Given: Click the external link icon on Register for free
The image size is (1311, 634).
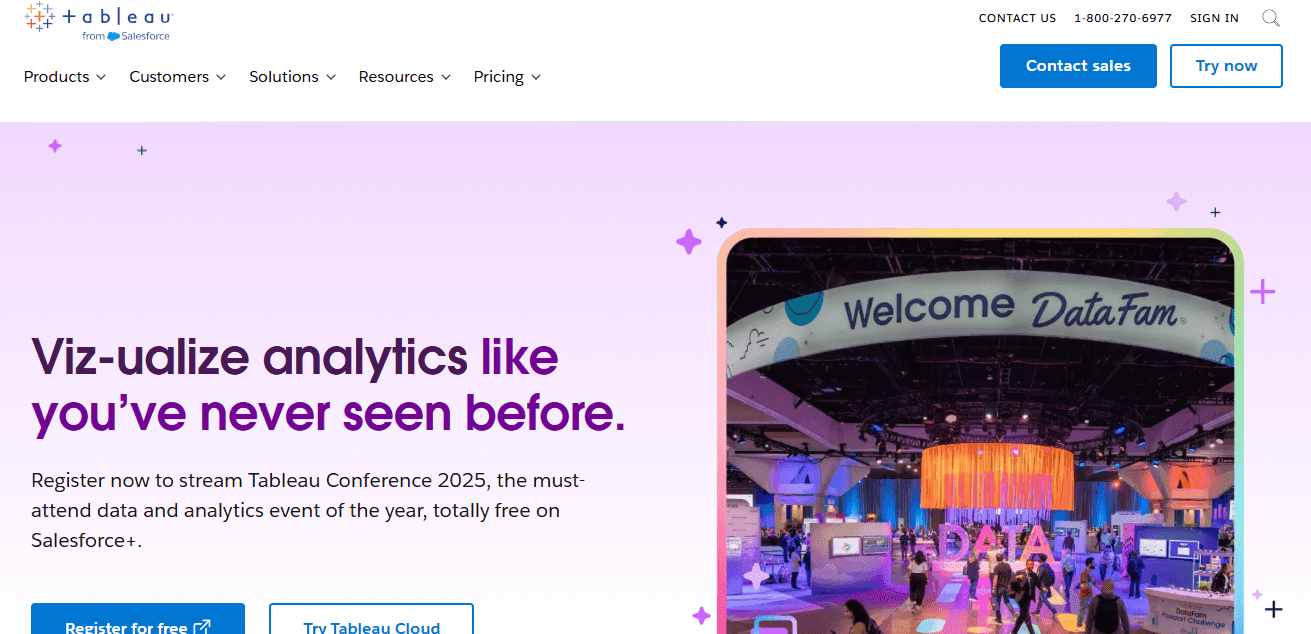Looking at the screenshot, I should [202, 628].
